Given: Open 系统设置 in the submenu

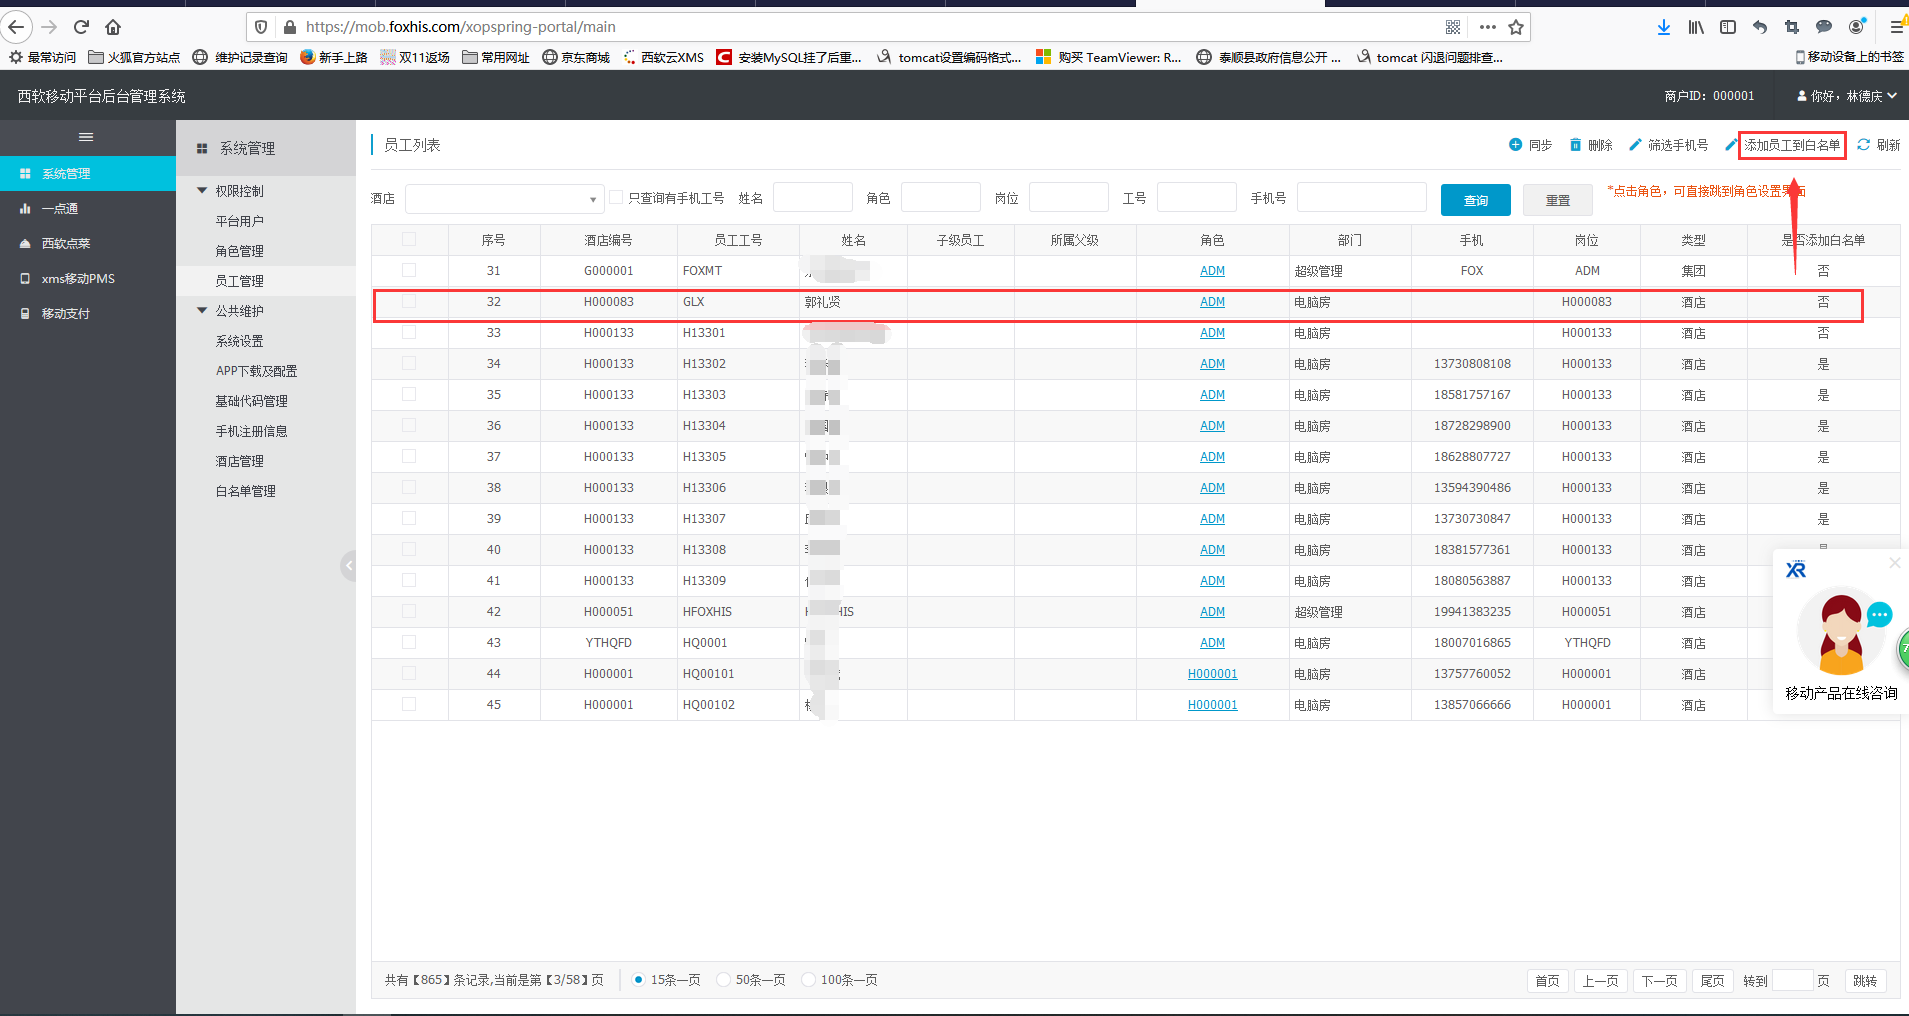Looking at the screenshot, I should (240, 341).
